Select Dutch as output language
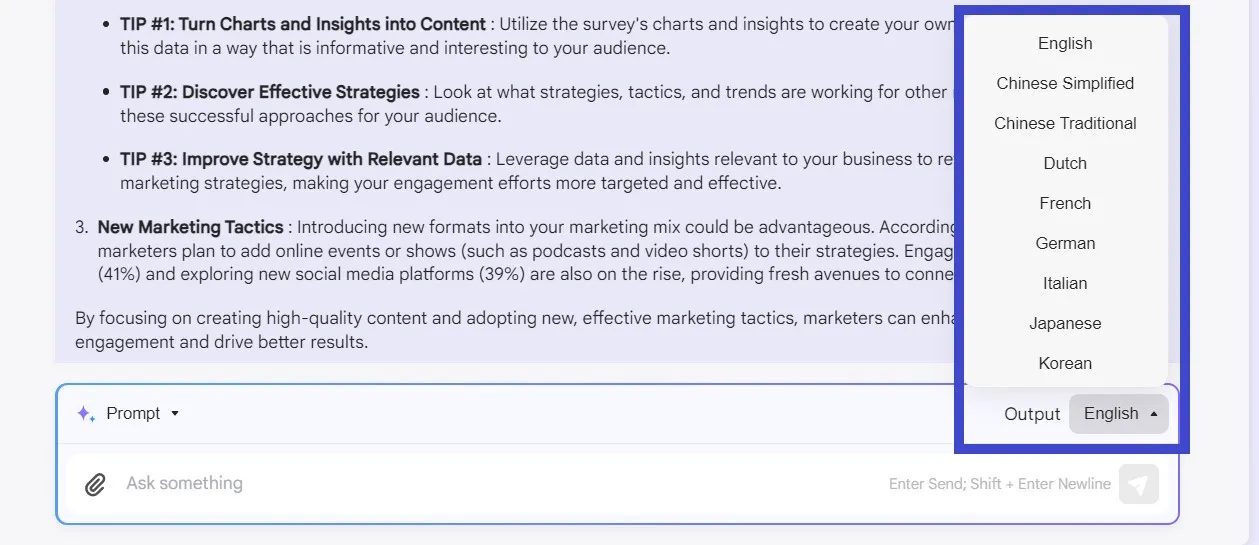The image size is (1259, 545). pos(1065,163)
